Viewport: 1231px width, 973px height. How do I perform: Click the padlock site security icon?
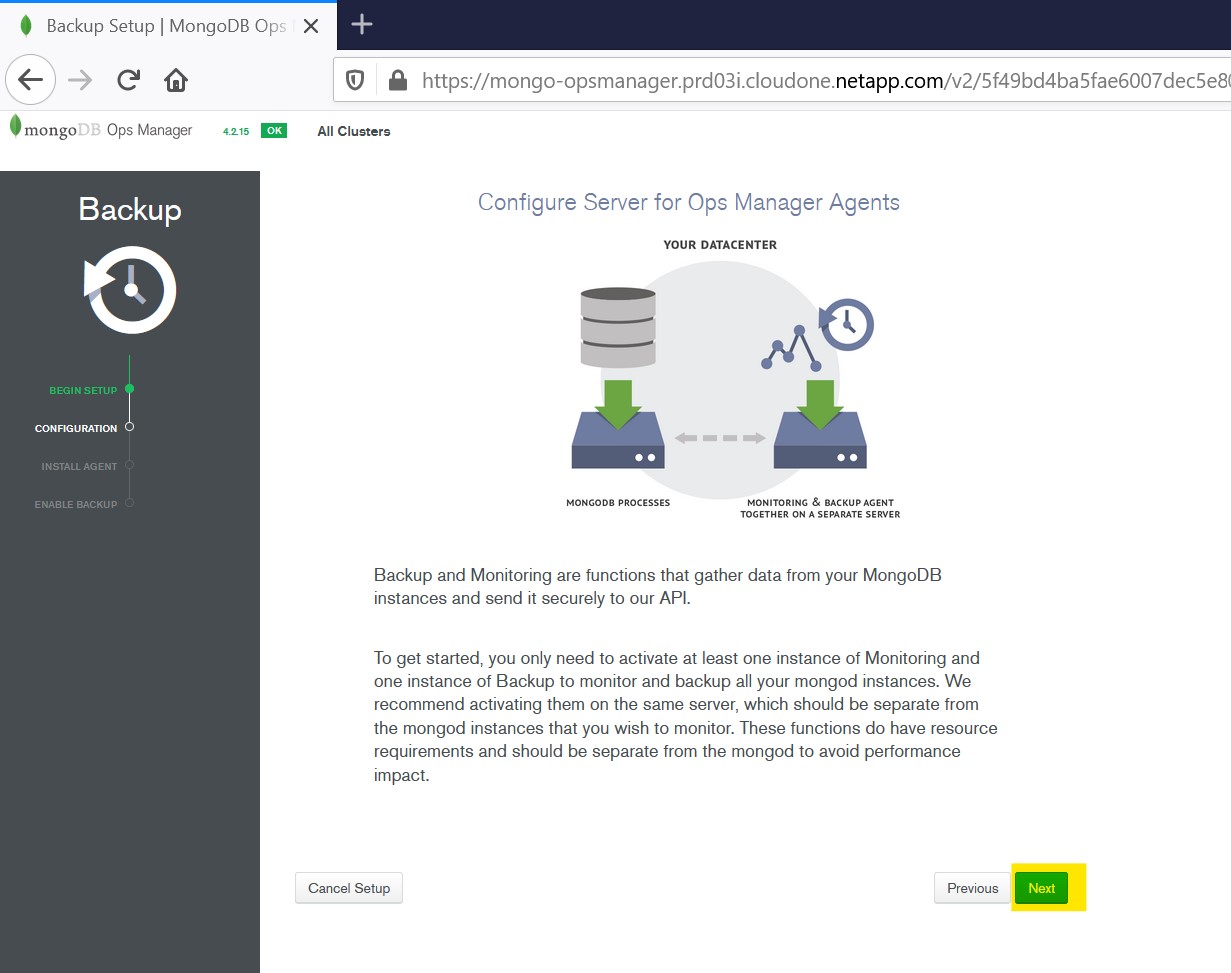pyautogui.click(x=397, y=80)
